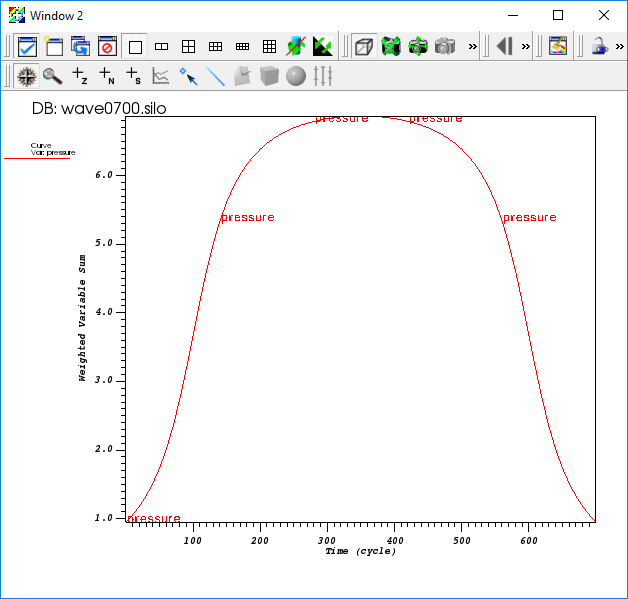This screenshot has height=599, width=628.
Task: Select the line tool icon
Action: click(x=215, y=76)
